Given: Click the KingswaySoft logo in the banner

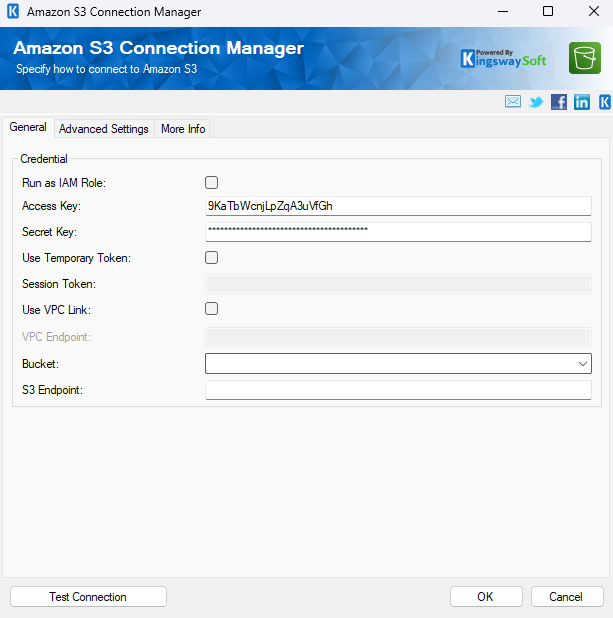Looking at the screenshot, I should click(x=503, y=59).
